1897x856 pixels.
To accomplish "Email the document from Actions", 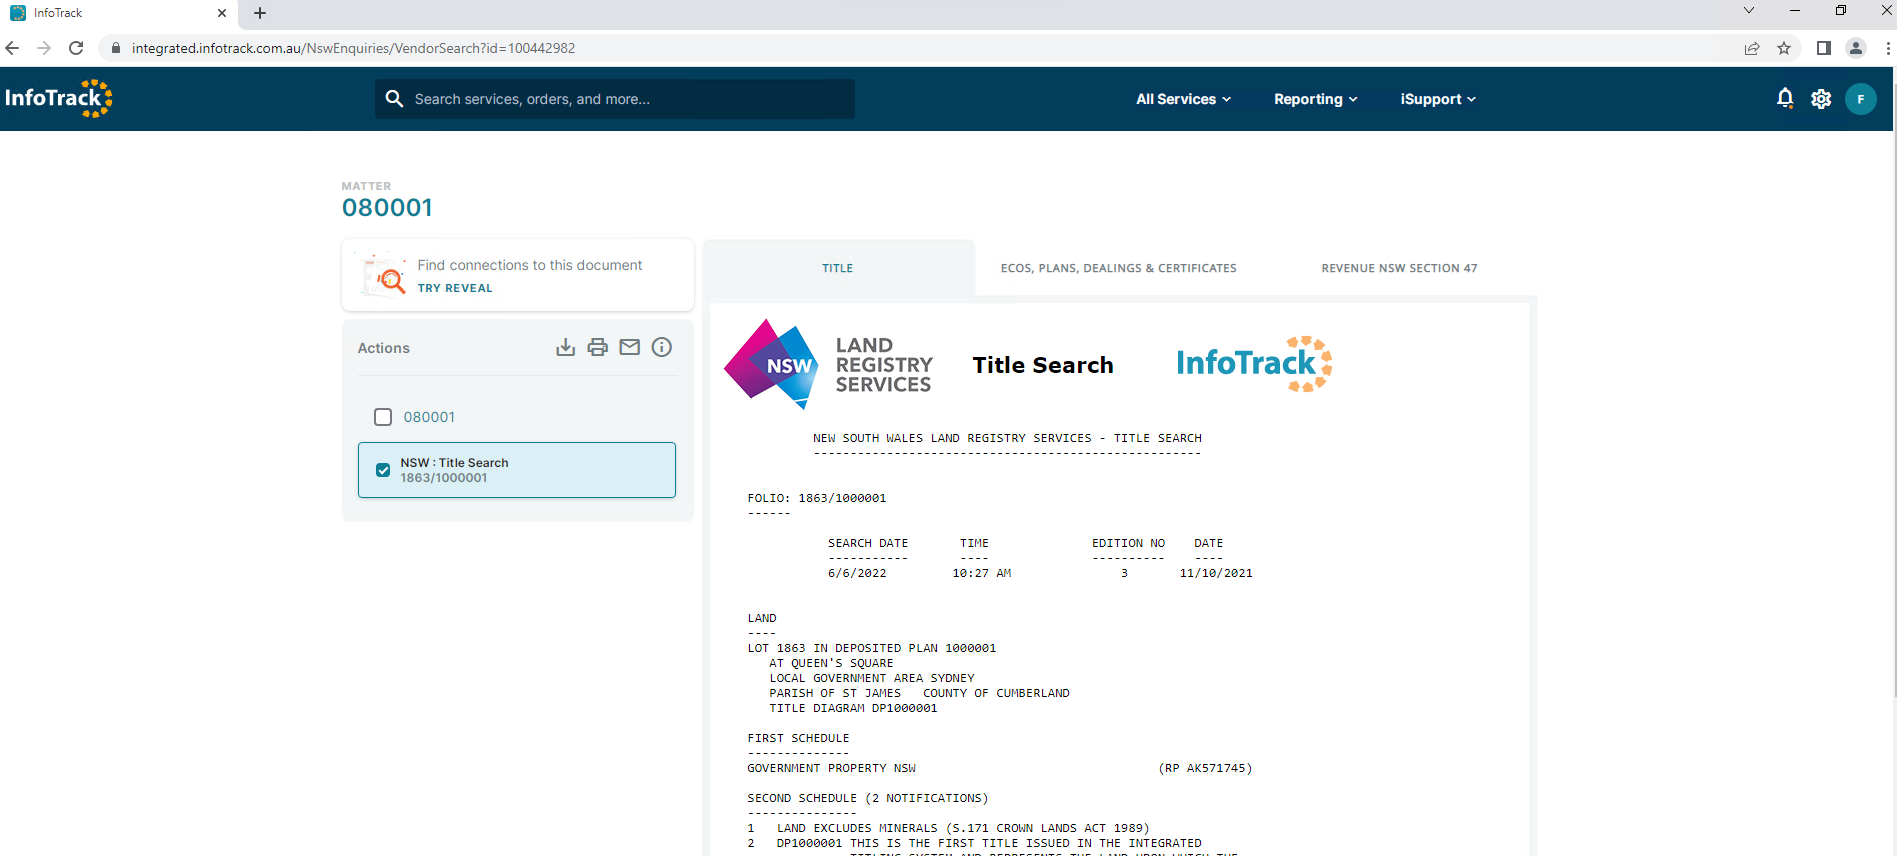I will (630, 347).
